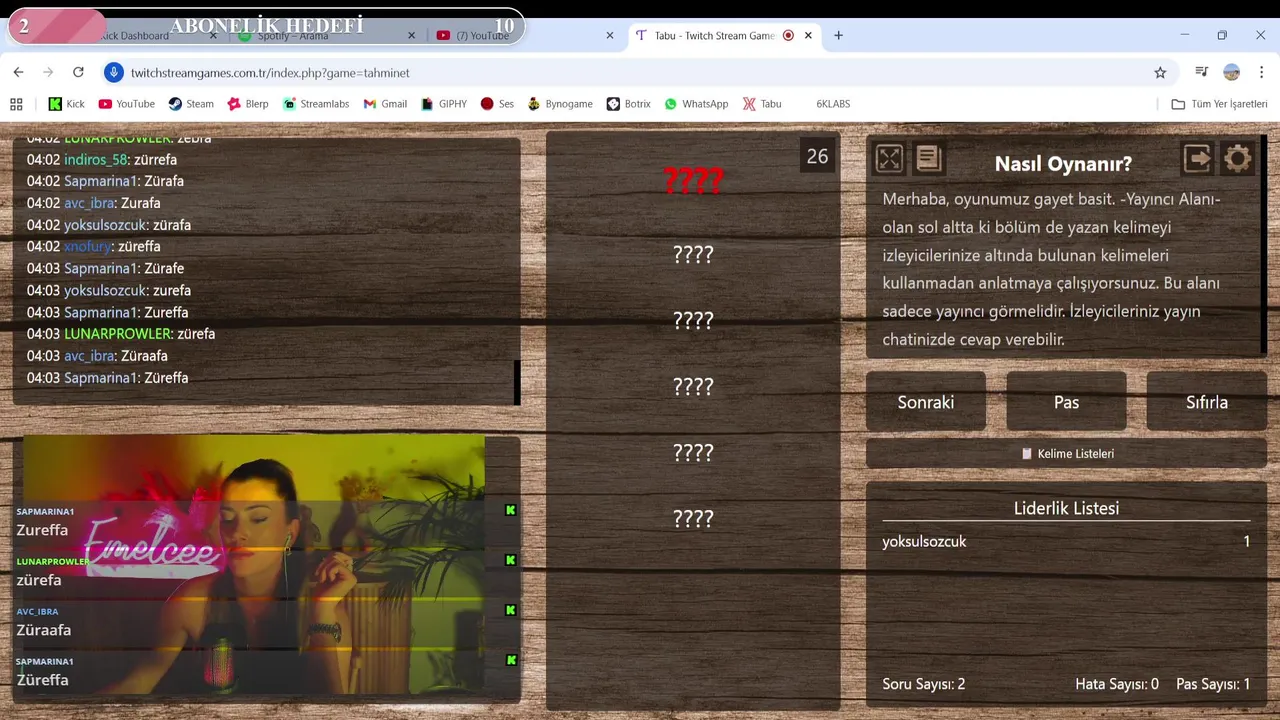
Task: Click the Pas button
Action: tap(1066, 402)
